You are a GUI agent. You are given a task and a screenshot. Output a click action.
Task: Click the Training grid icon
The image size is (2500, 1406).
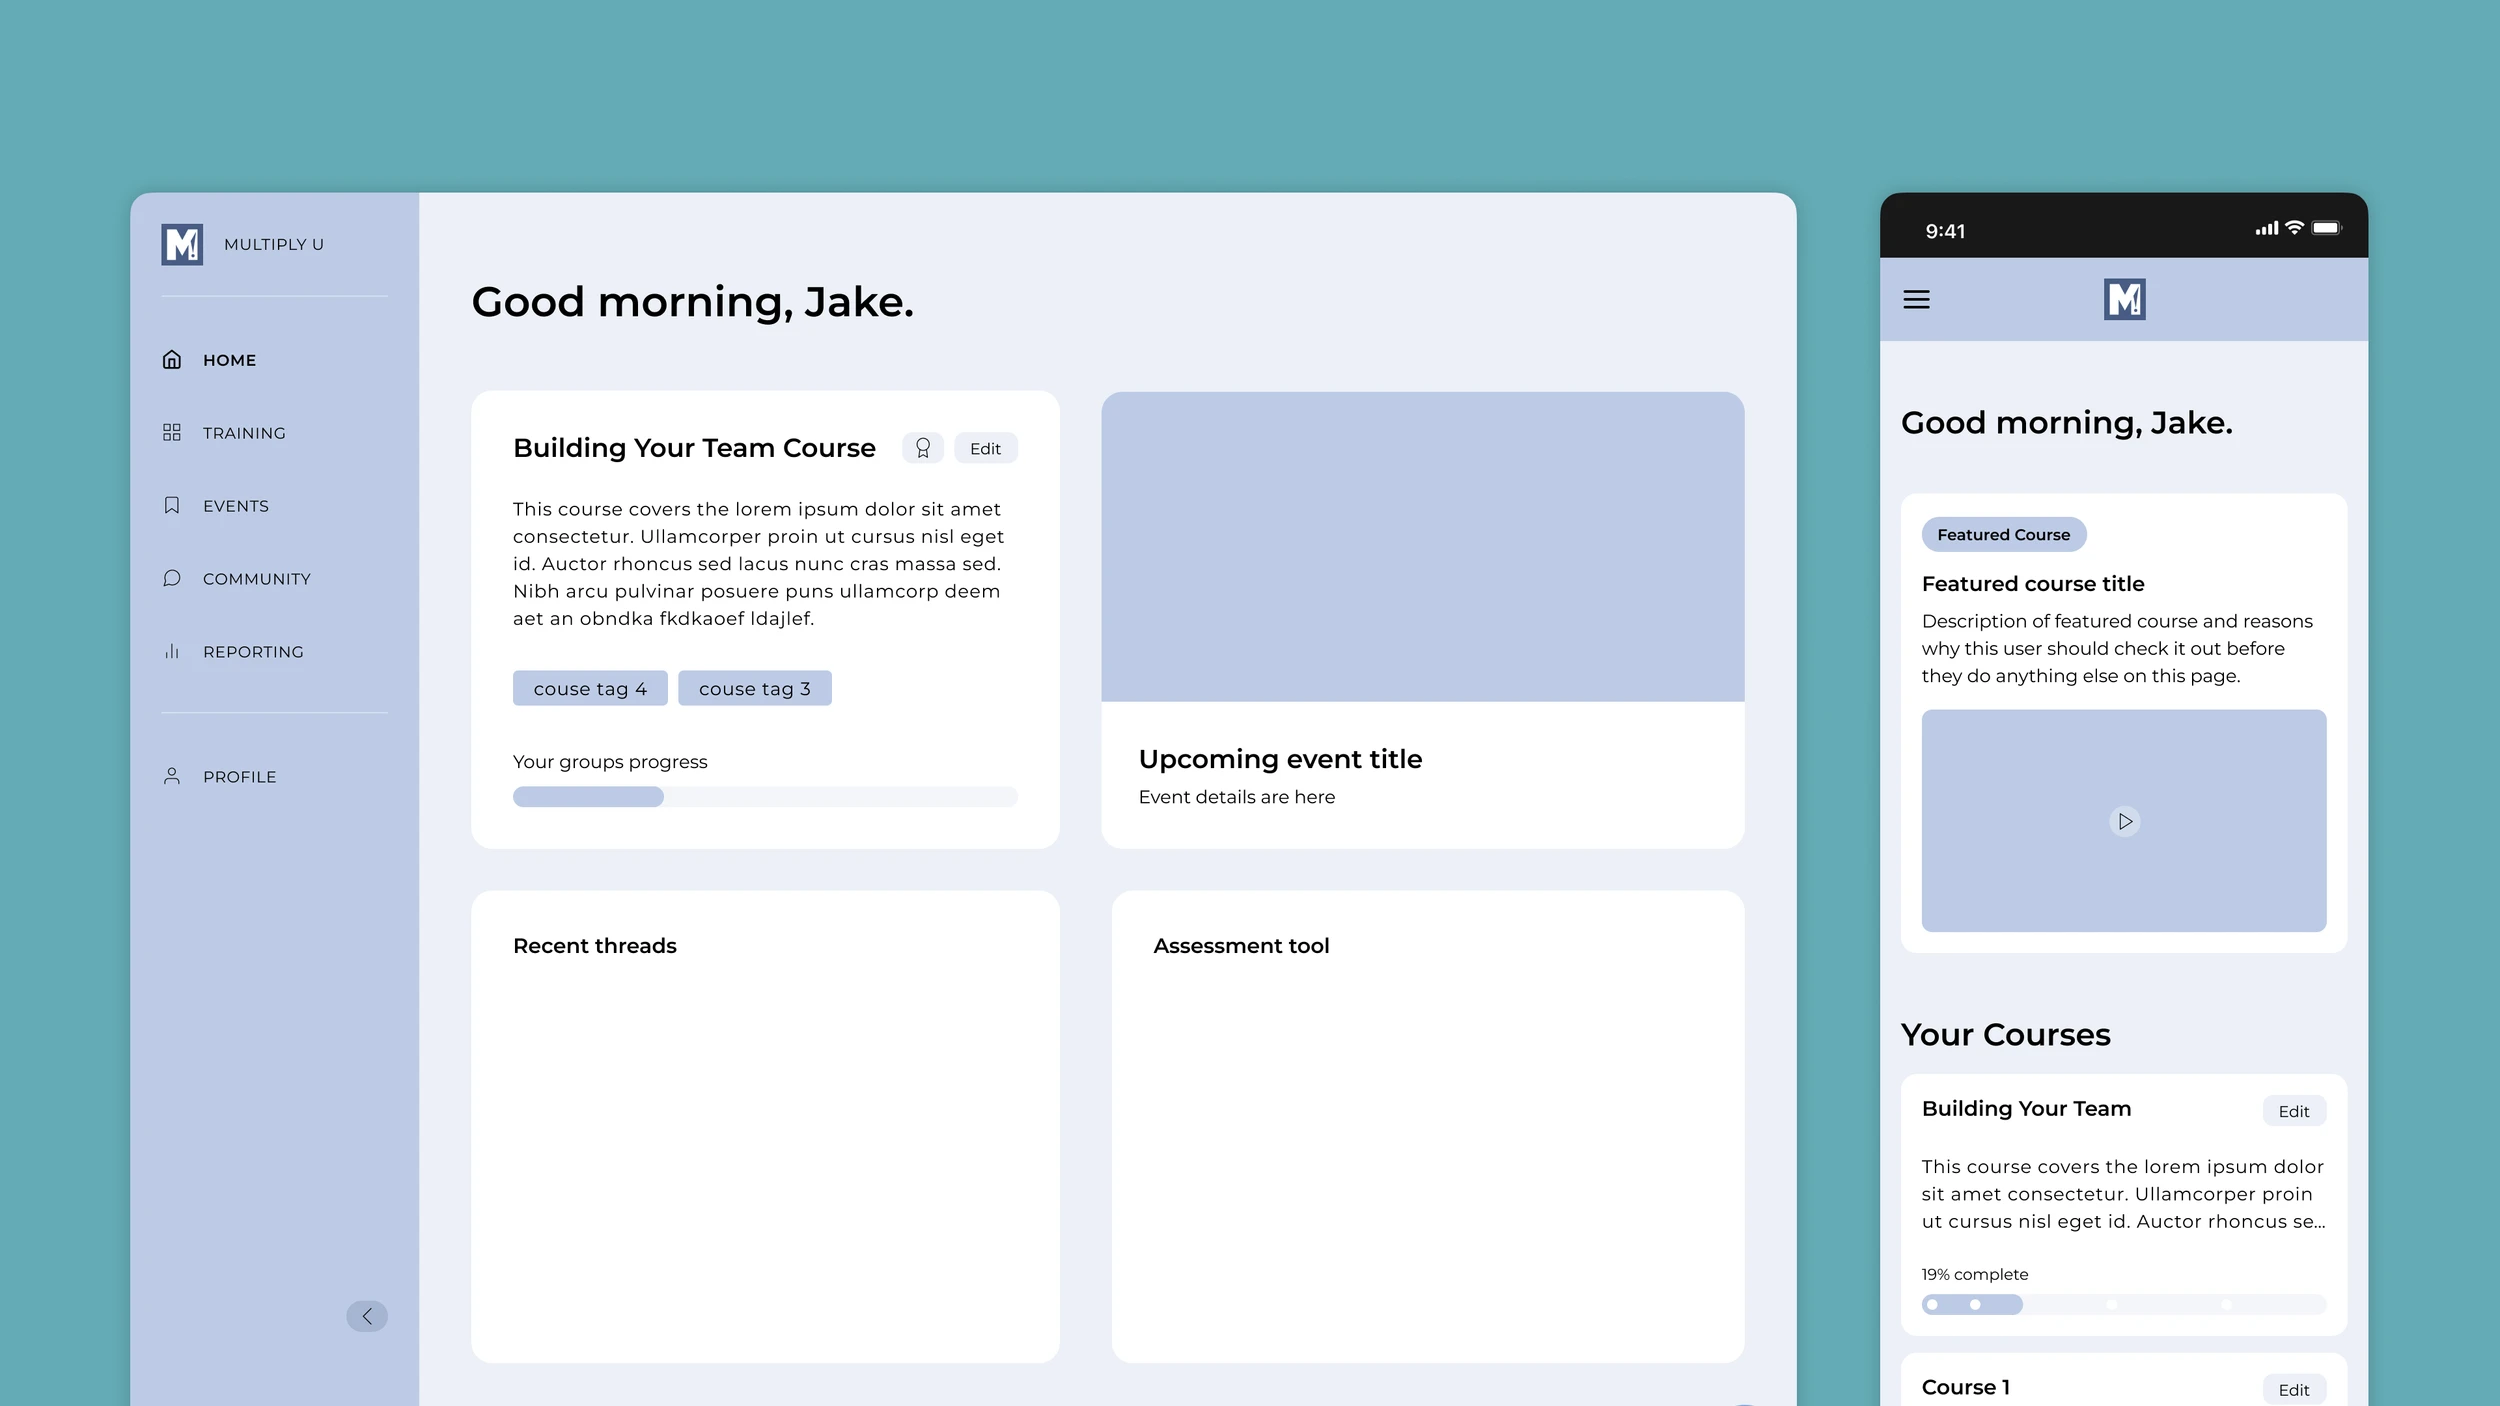point(172,433)
